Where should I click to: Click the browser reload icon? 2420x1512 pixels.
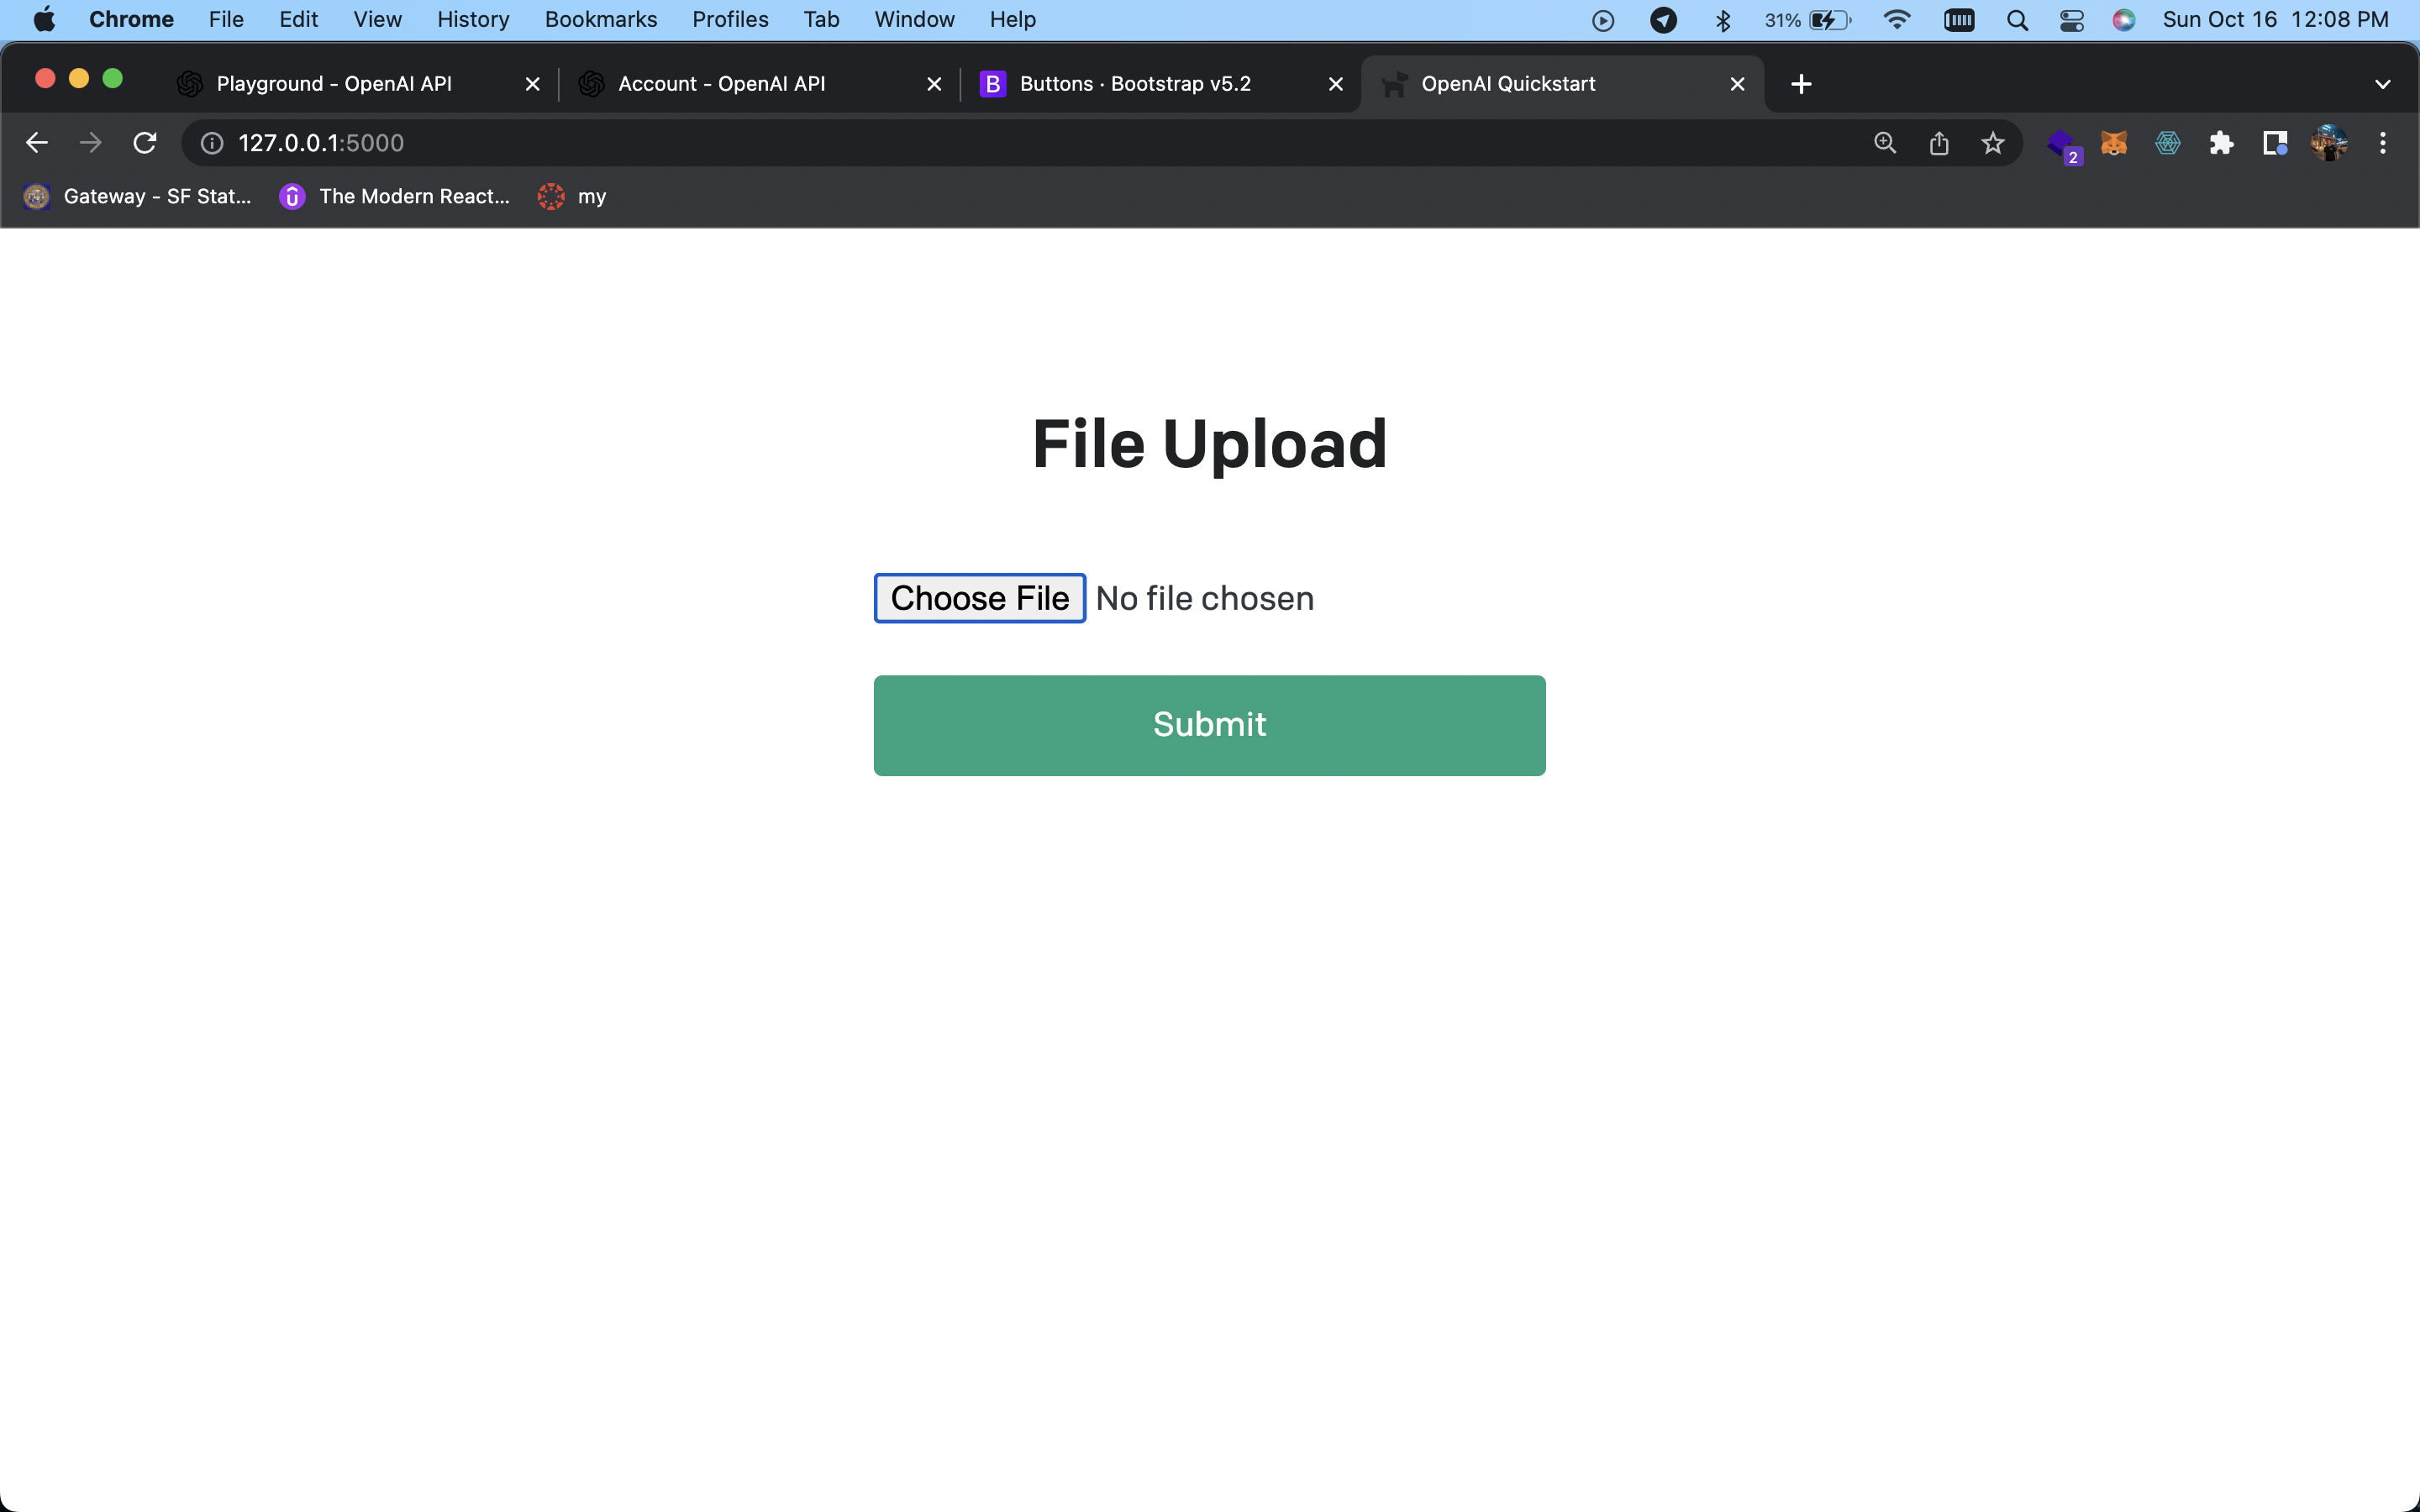[x=145, y=143]
